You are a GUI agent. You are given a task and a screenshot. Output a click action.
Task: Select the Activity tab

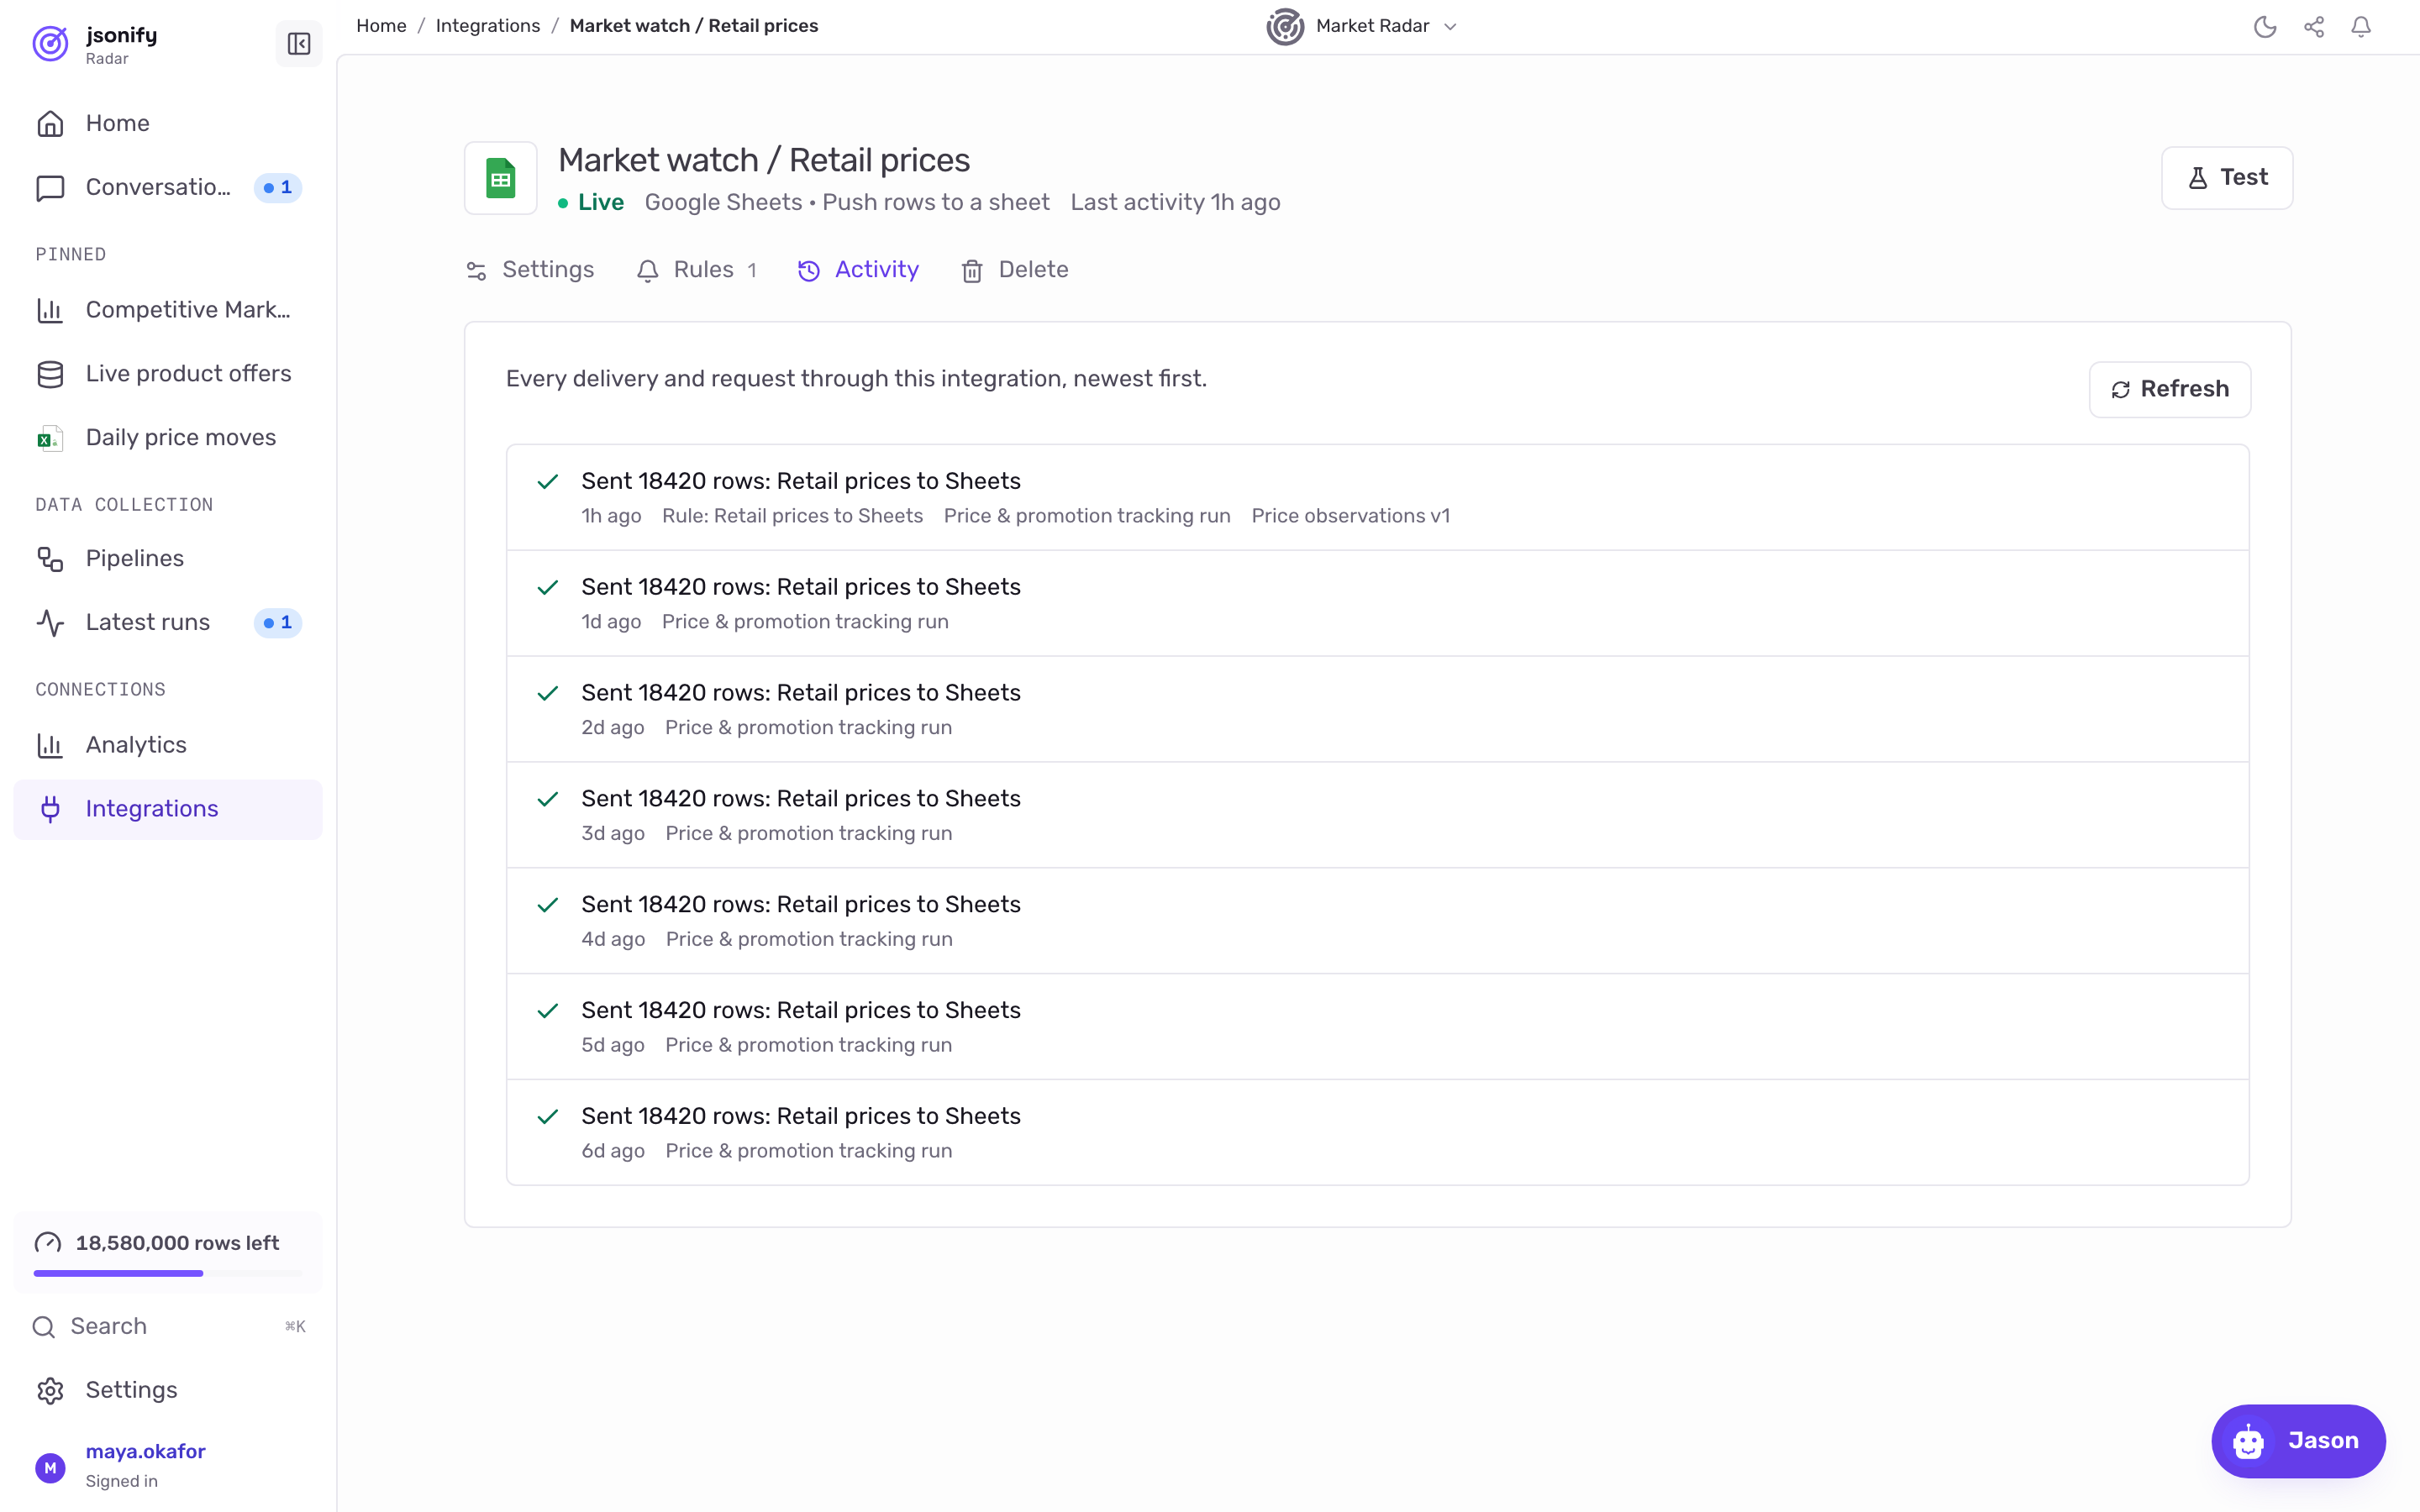(858, 270)
